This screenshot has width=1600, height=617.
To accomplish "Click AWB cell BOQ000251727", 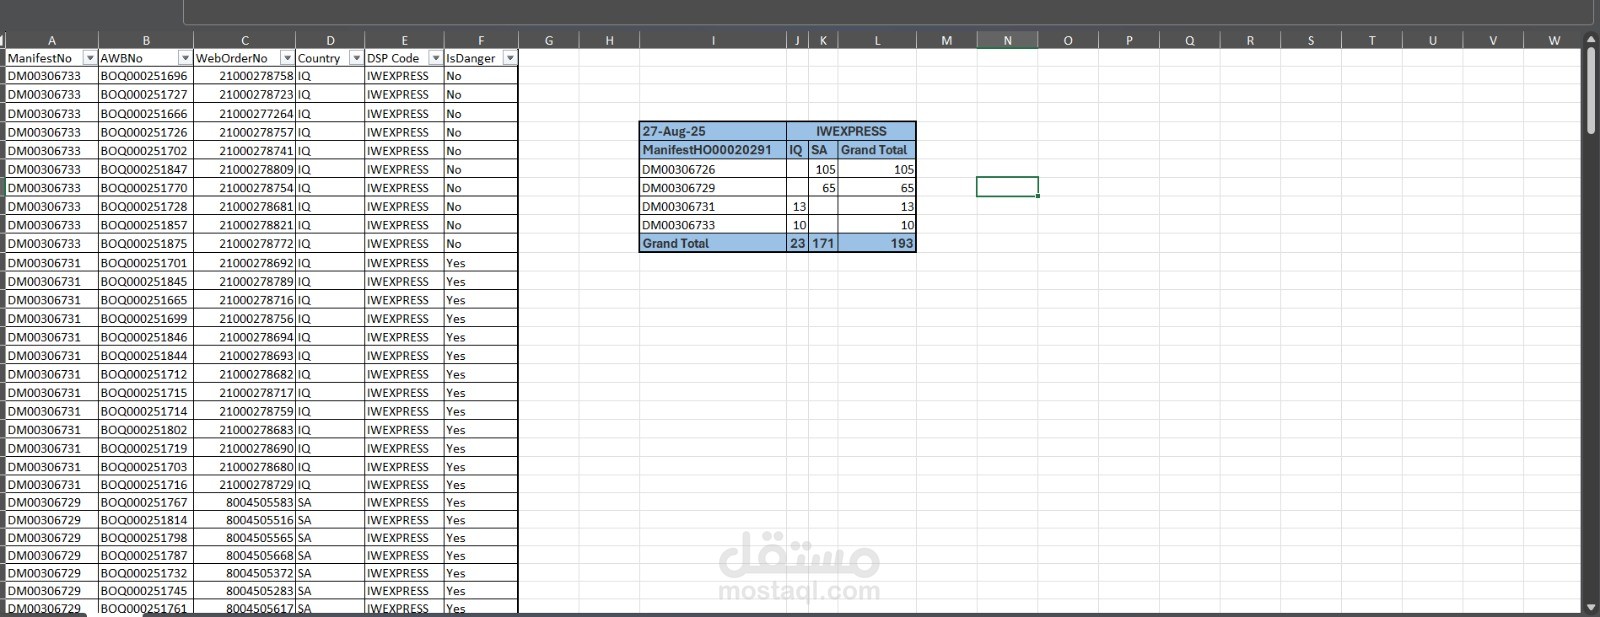I will pos(146,95).
